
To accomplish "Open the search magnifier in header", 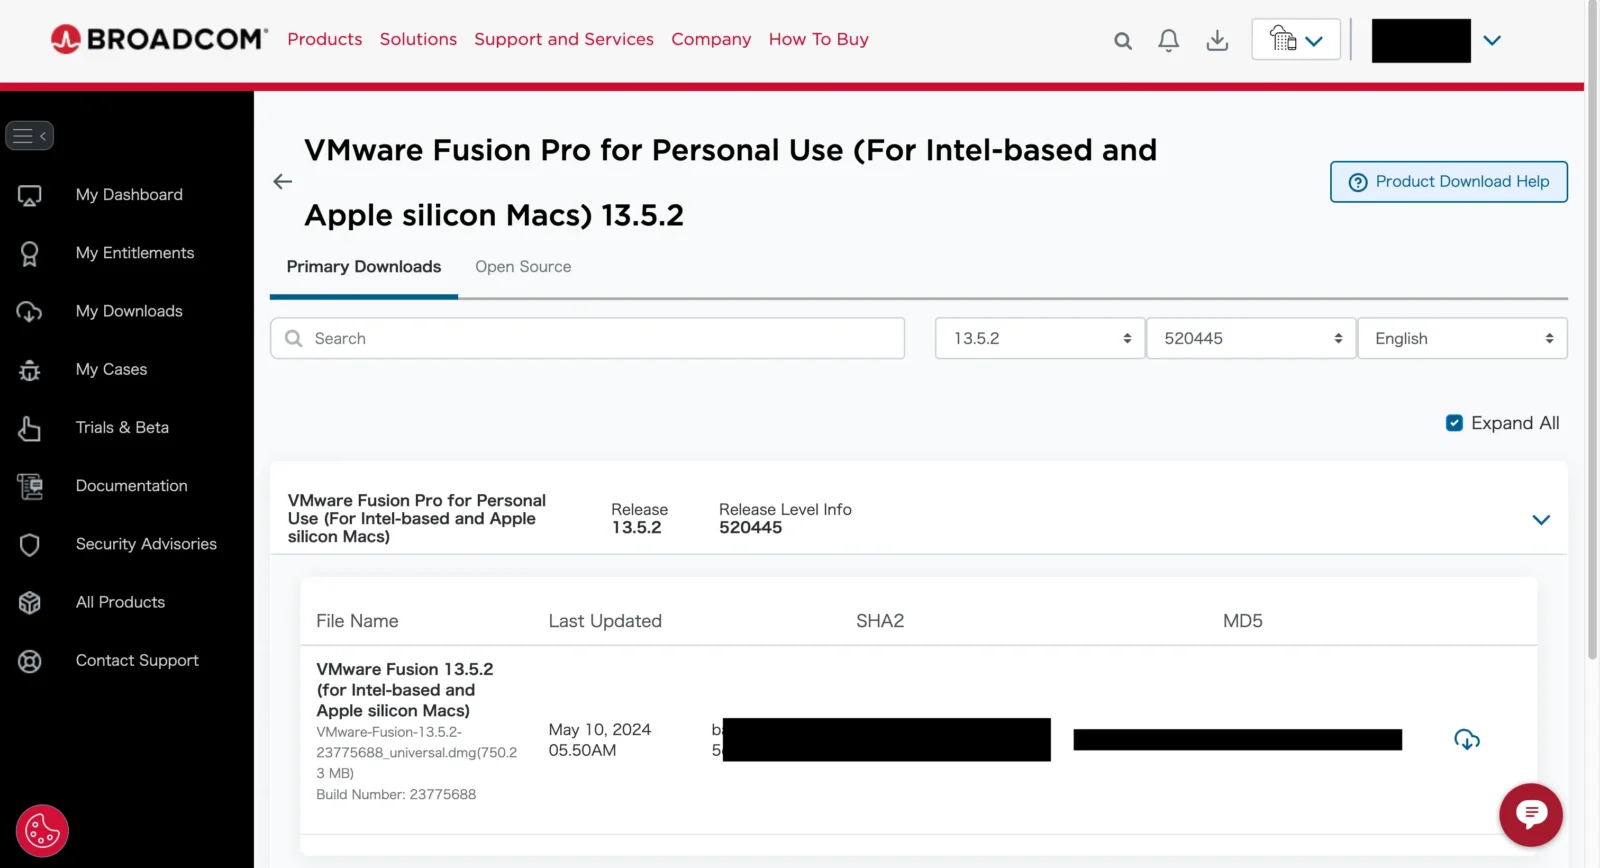I will [x=1123, y=41].
